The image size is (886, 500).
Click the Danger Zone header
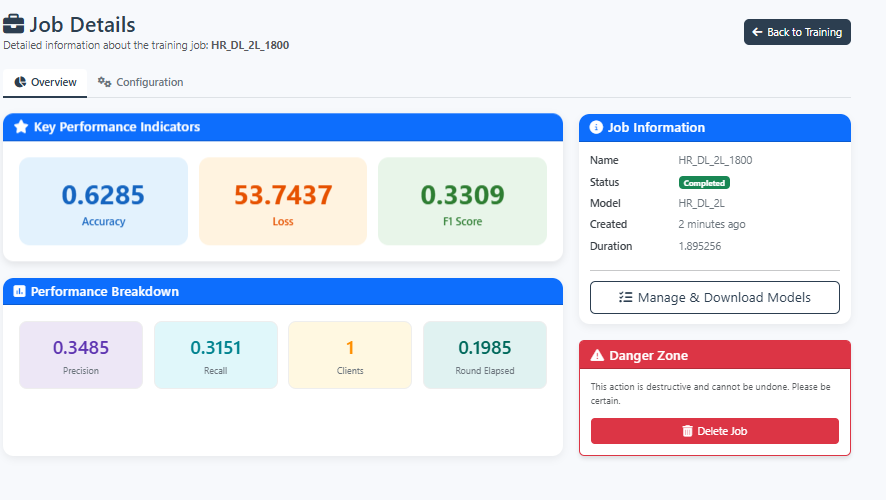click(x=715, y=355)
